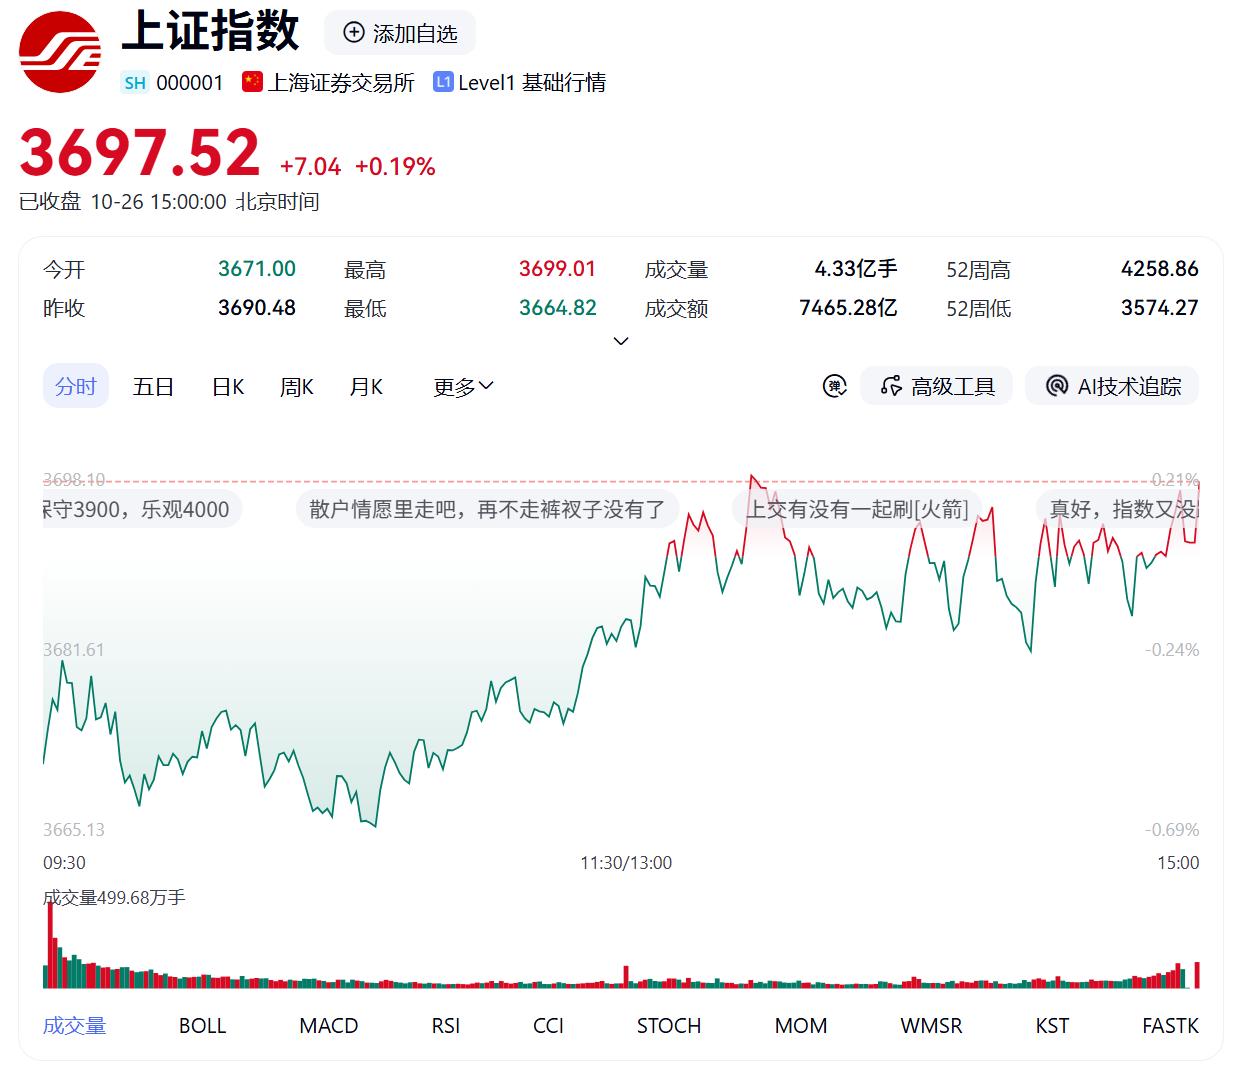Viewport: 1248px width, 1074px height.
Task: Click the 上证指数 title
Action: coord(210,31)
